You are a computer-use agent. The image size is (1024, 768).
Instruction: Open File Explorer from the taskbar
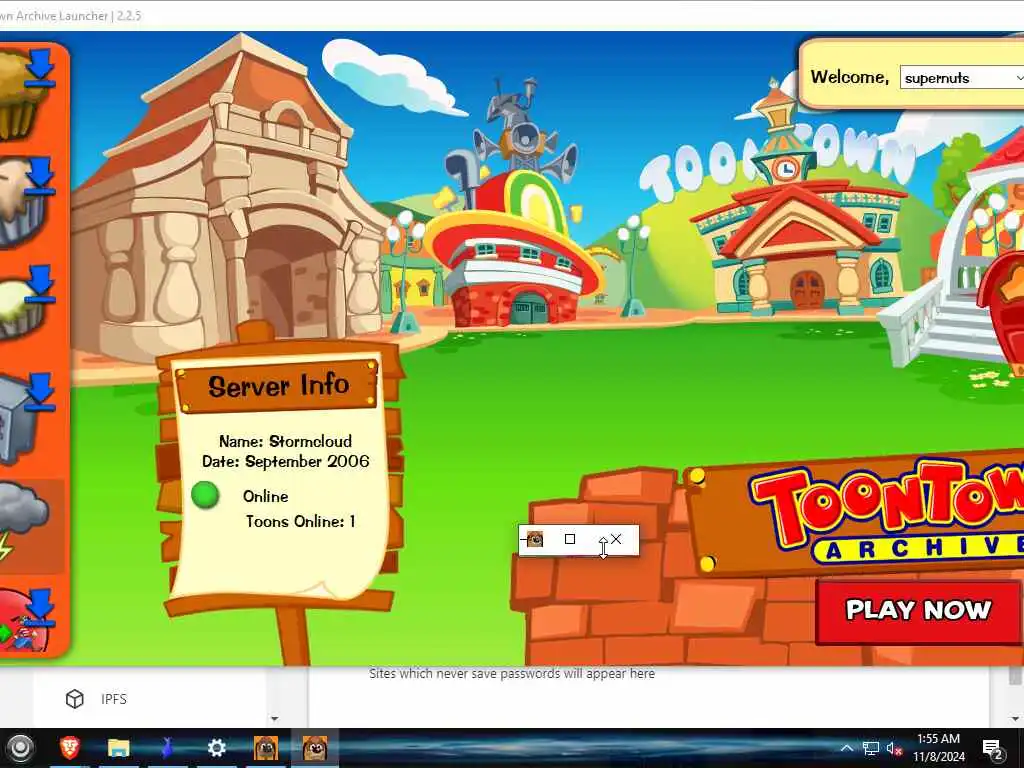pyautogui.click(x=118, y=747)
